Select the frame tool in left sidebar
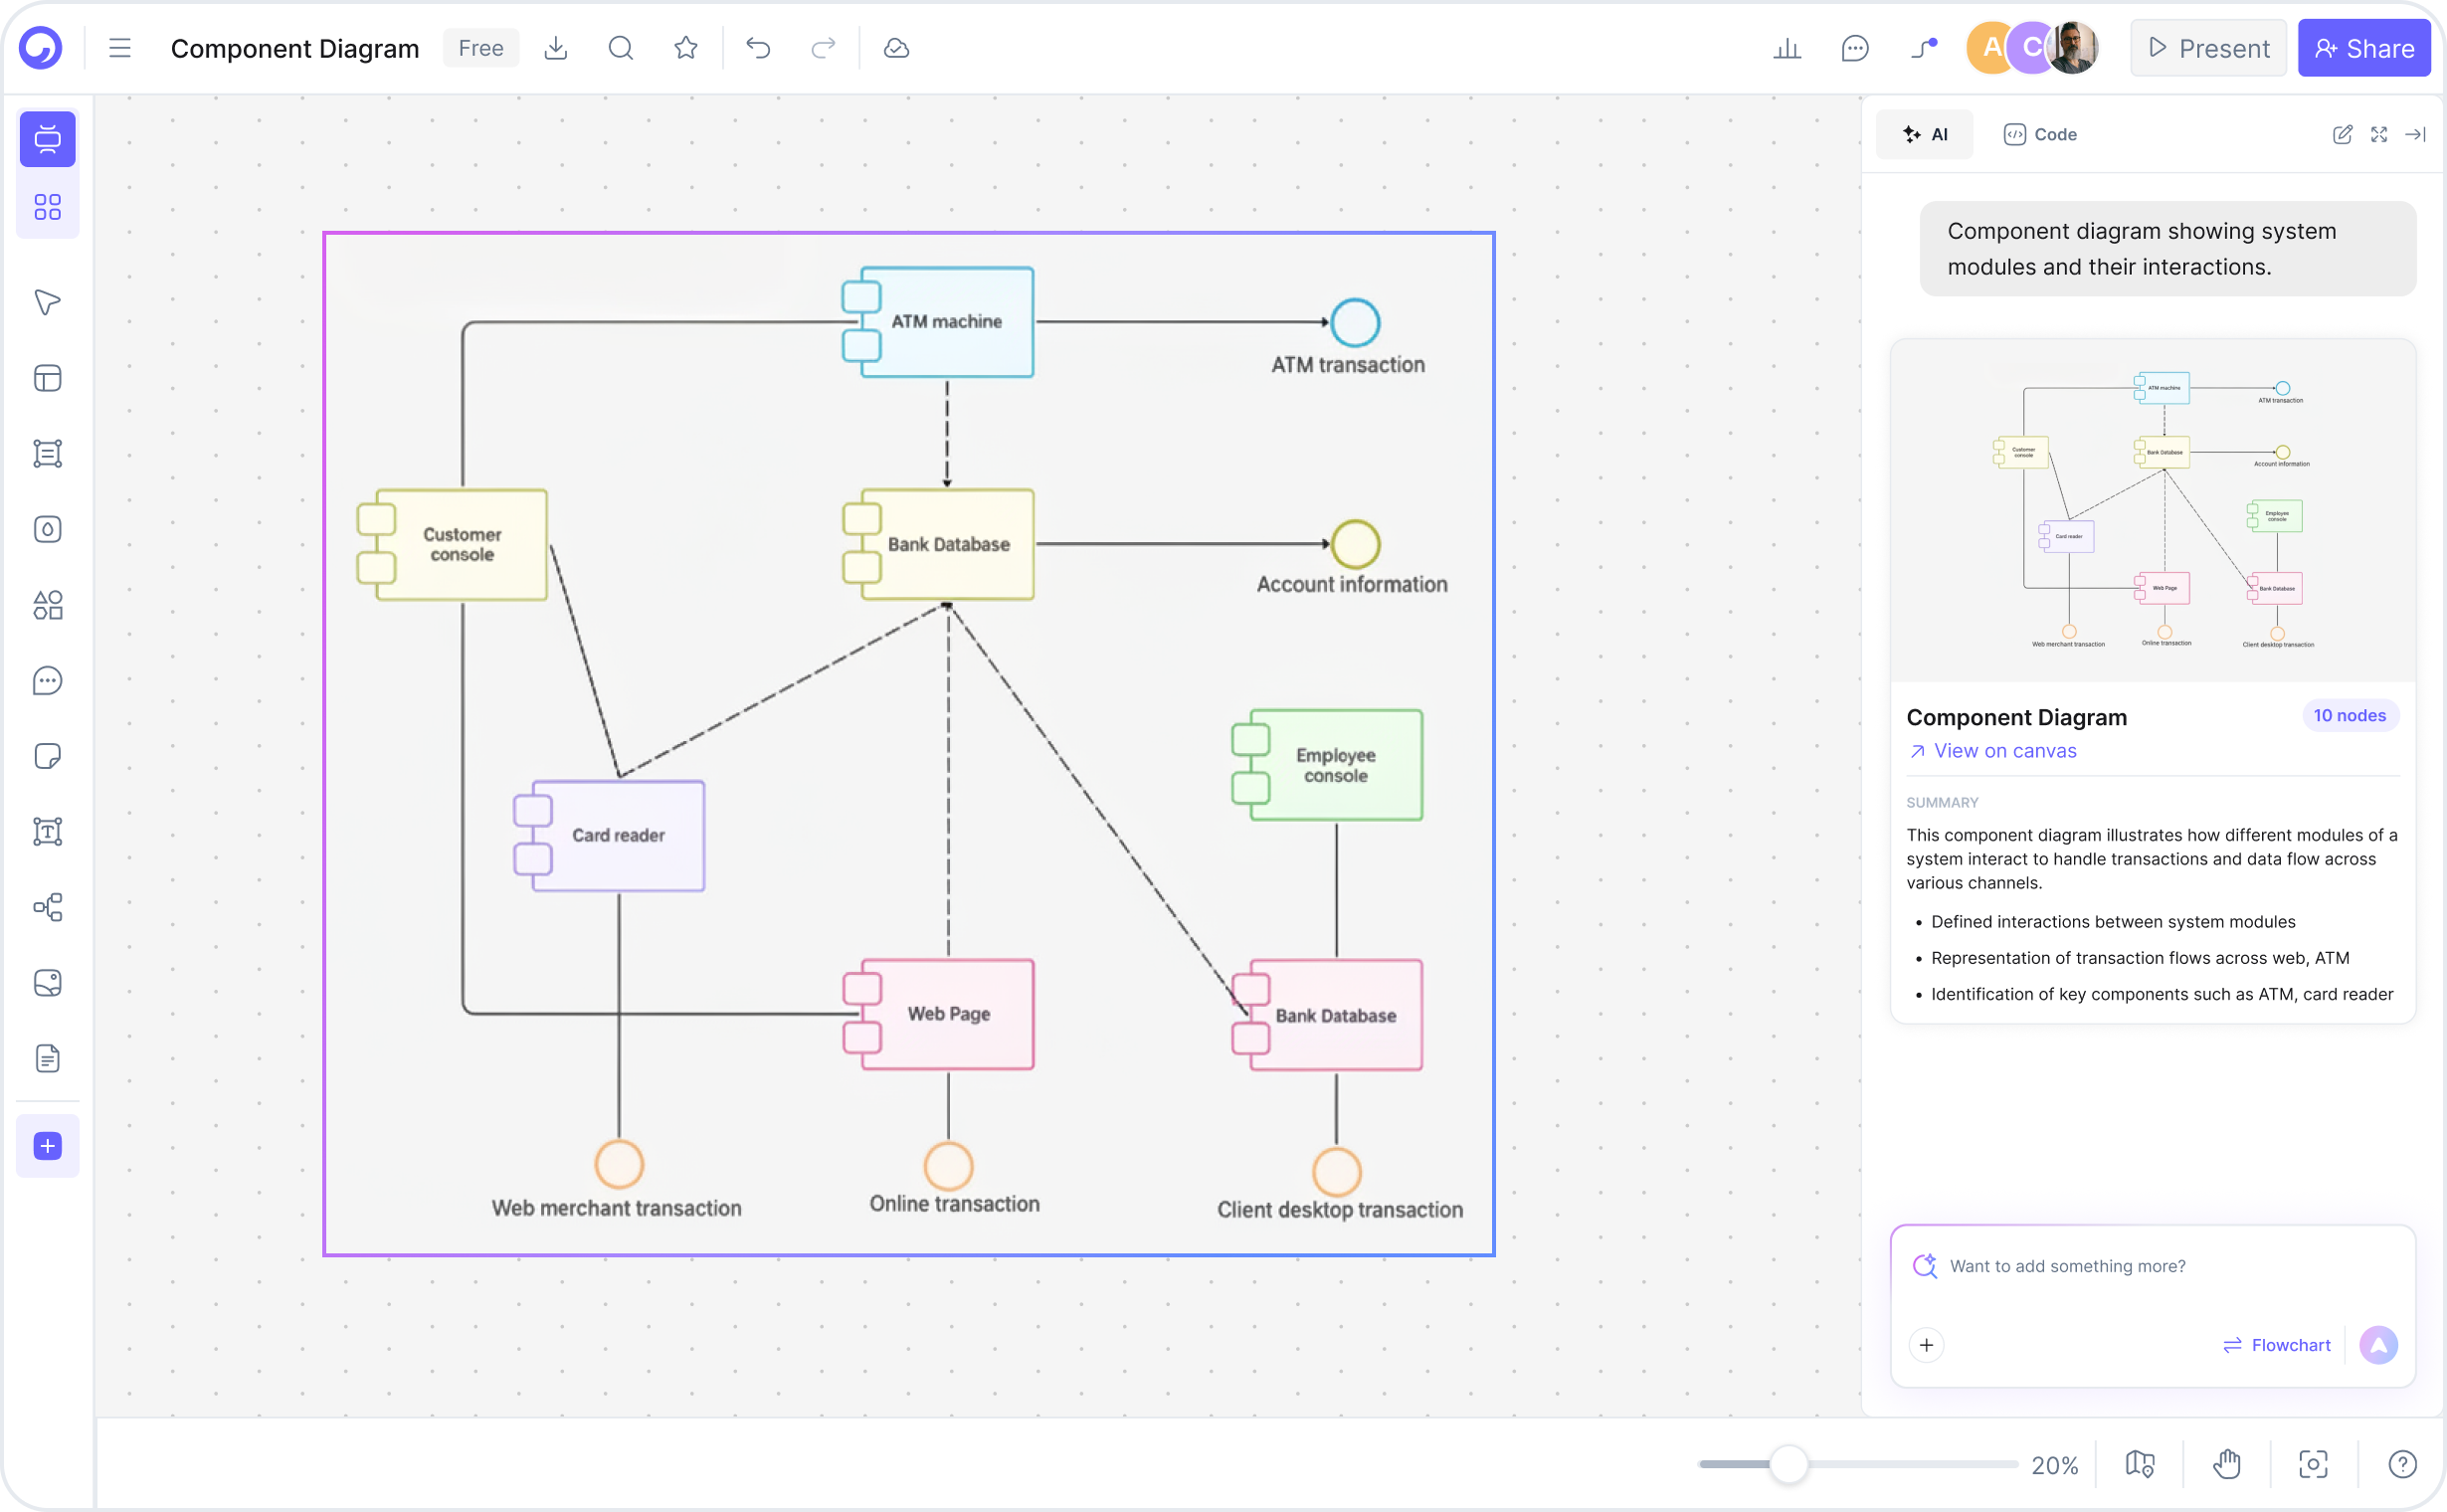This screenshot has width=2447, height=1512. pos(47,454)
